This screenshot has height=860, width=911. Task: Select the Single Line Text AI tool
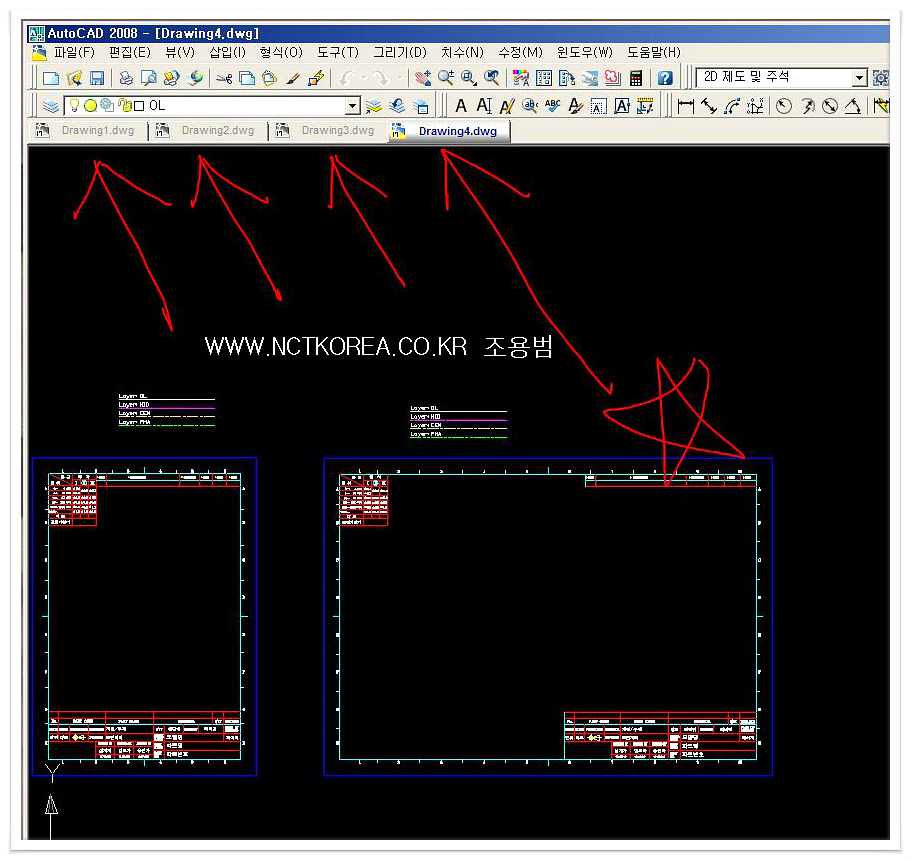[x=484, y=106]
